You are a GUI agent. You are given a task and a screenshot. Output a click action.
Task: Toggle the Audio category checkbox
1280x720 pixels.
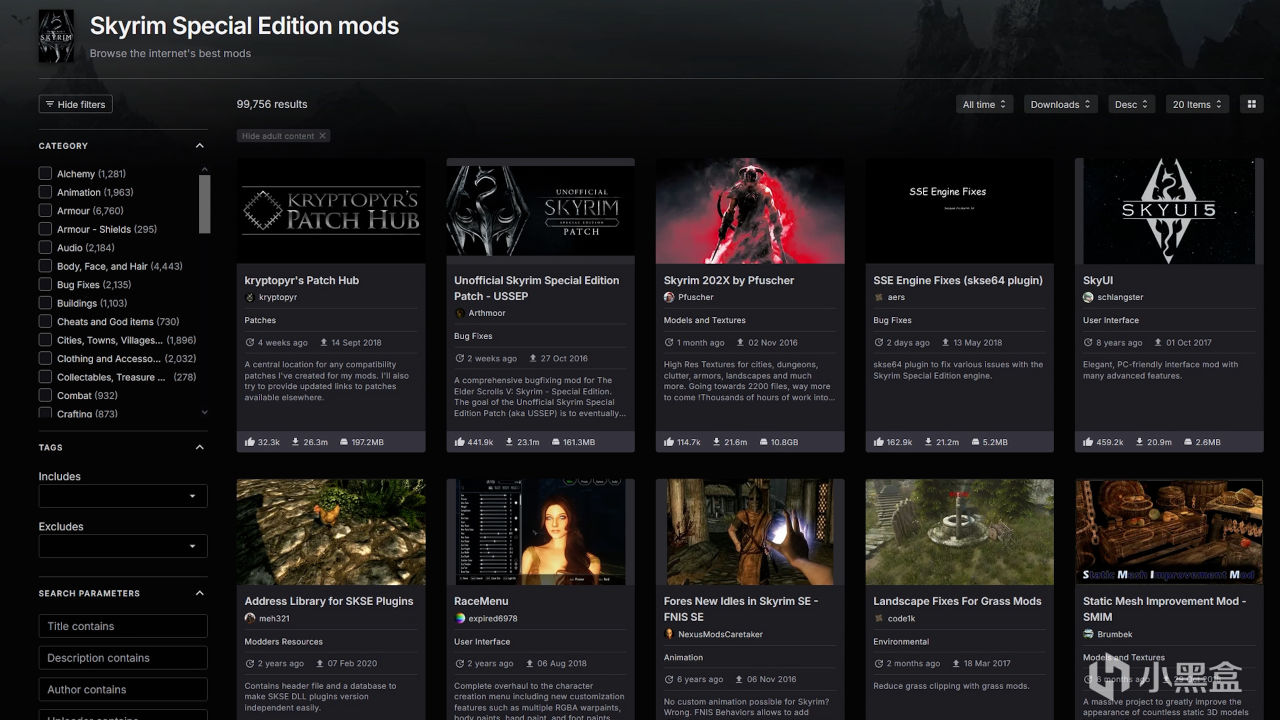[x=45, y=247]
